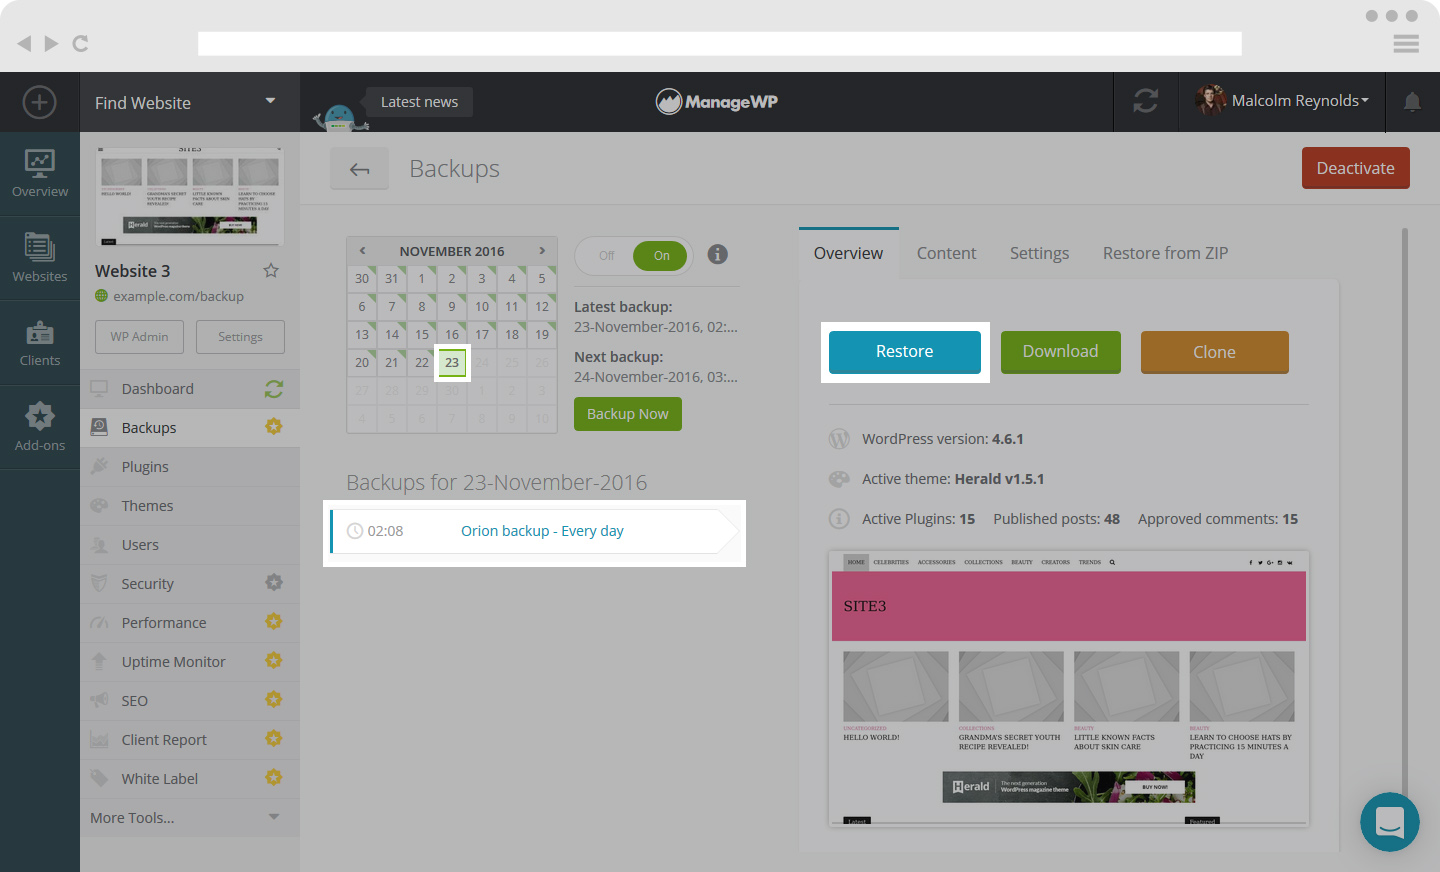Open the notifications bell
This screenshot has width=1440, height=872.
pyautogui.click(x=1412, y=101)
